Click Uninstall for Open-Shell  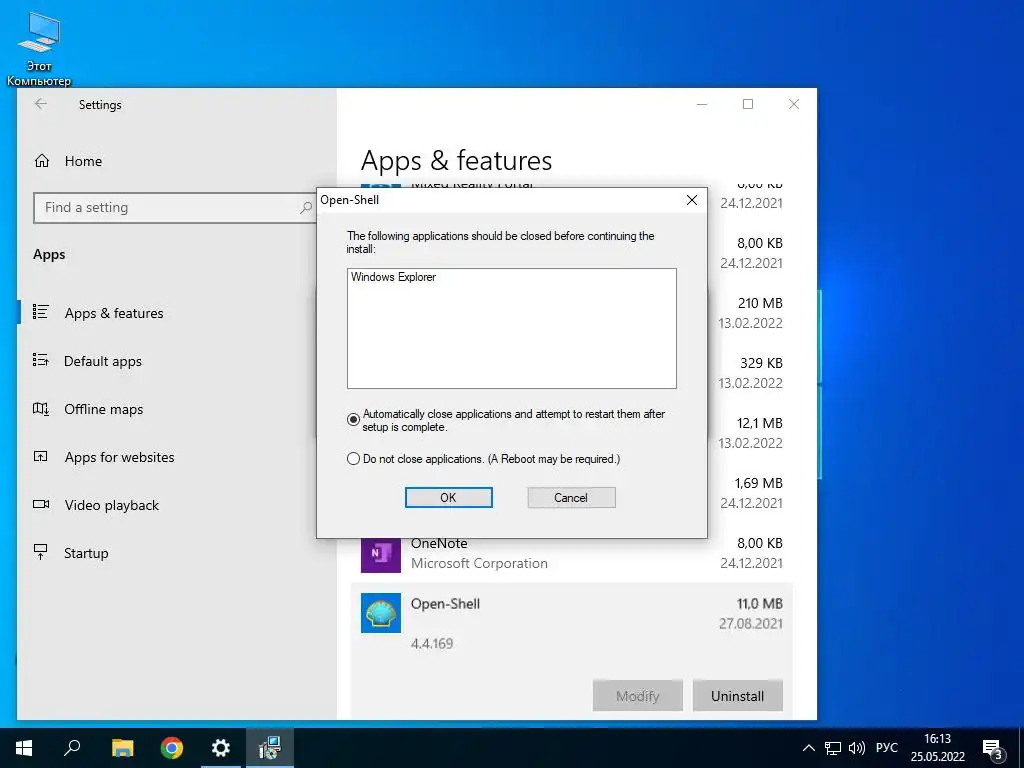click(x=737, y=696)
